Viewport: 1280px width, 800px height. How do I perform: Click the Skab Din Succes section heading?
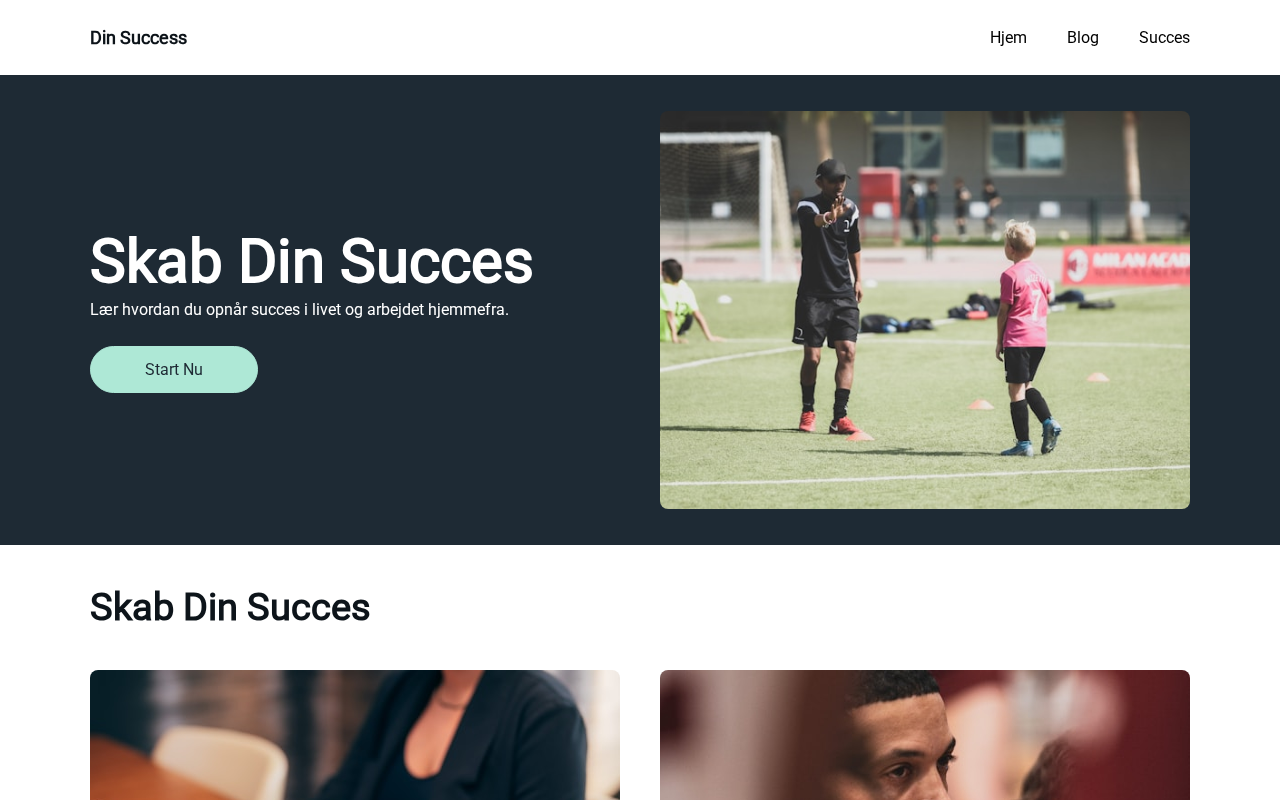tap(230, 607)
